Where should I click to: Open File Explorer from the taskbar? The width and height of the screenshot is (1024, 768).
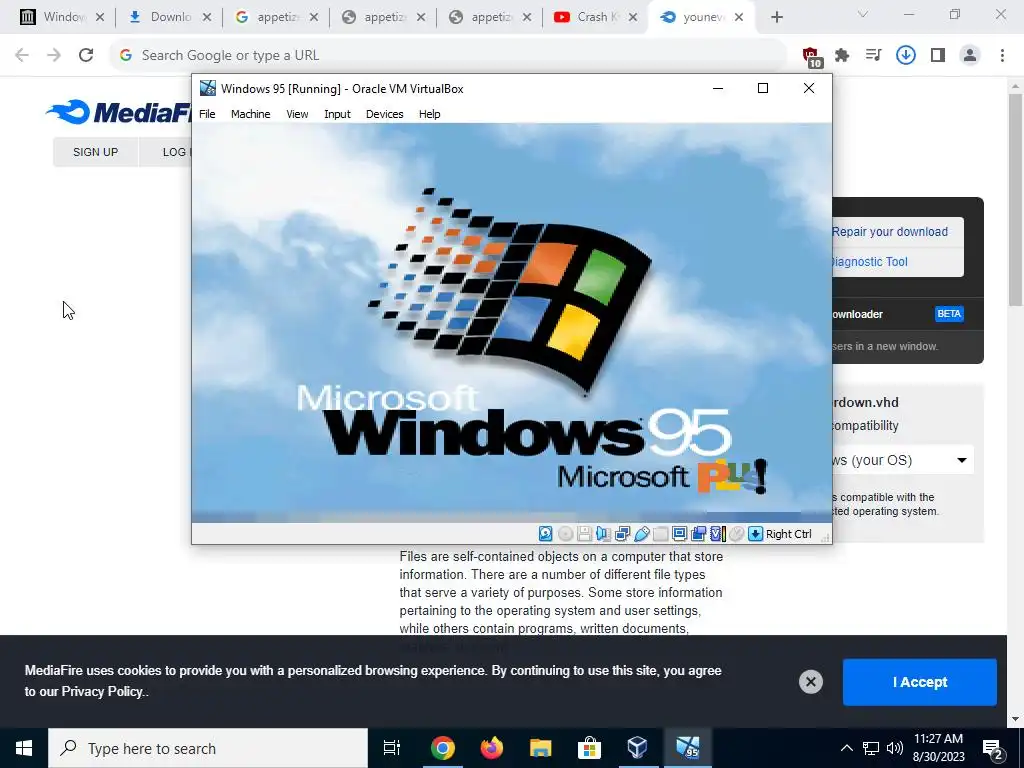coord(540,748)
